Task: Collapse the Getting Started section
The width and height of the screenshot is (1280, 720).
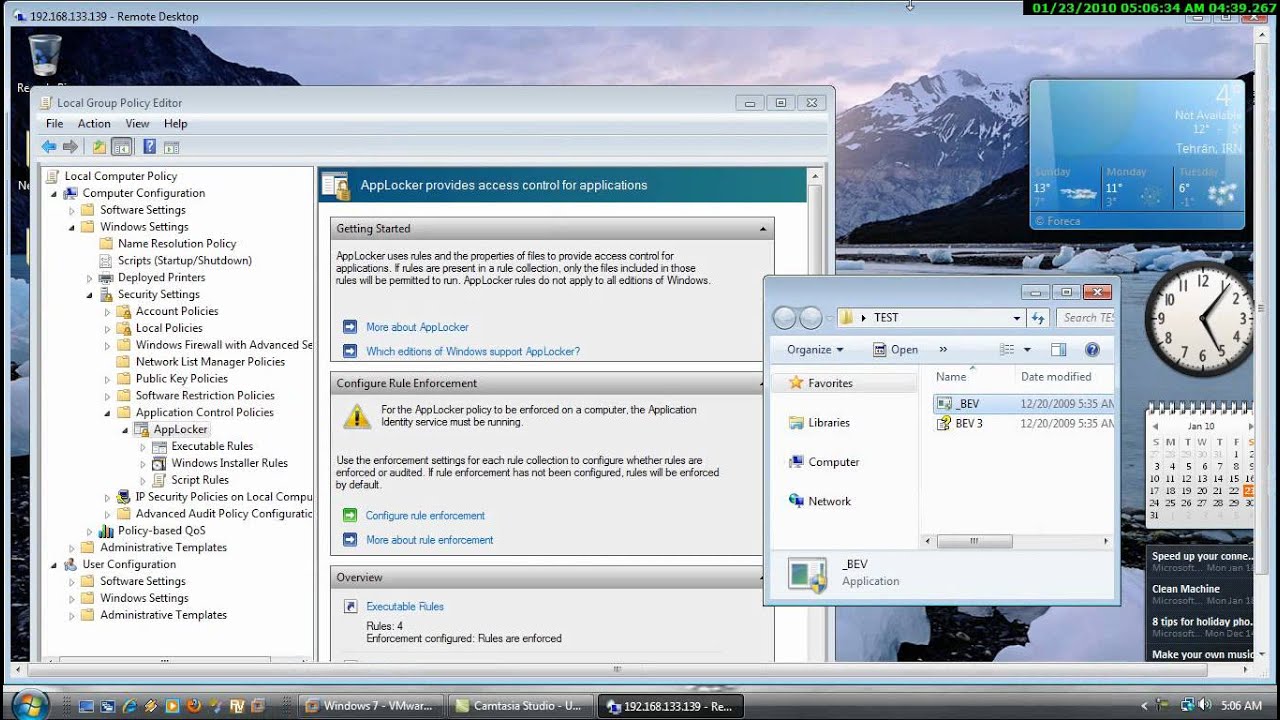Action: (x=762, y=229)
